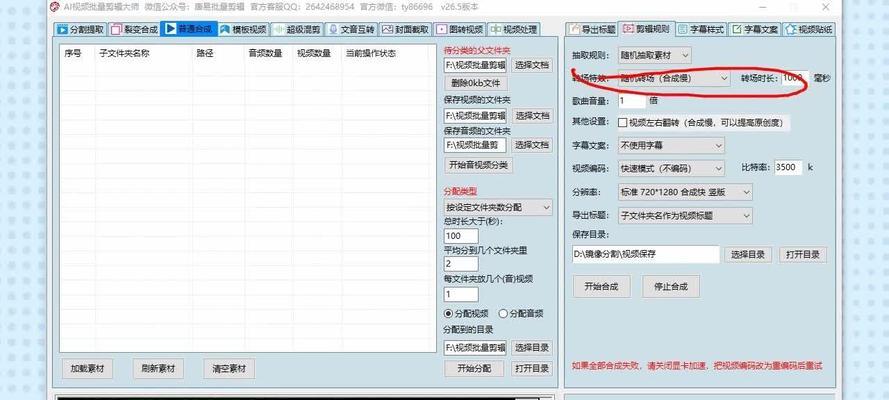Viewport: 889px width, 400px height.
Task: Click 打开目录 next to 保存目录 path
Action: (803, 255)
